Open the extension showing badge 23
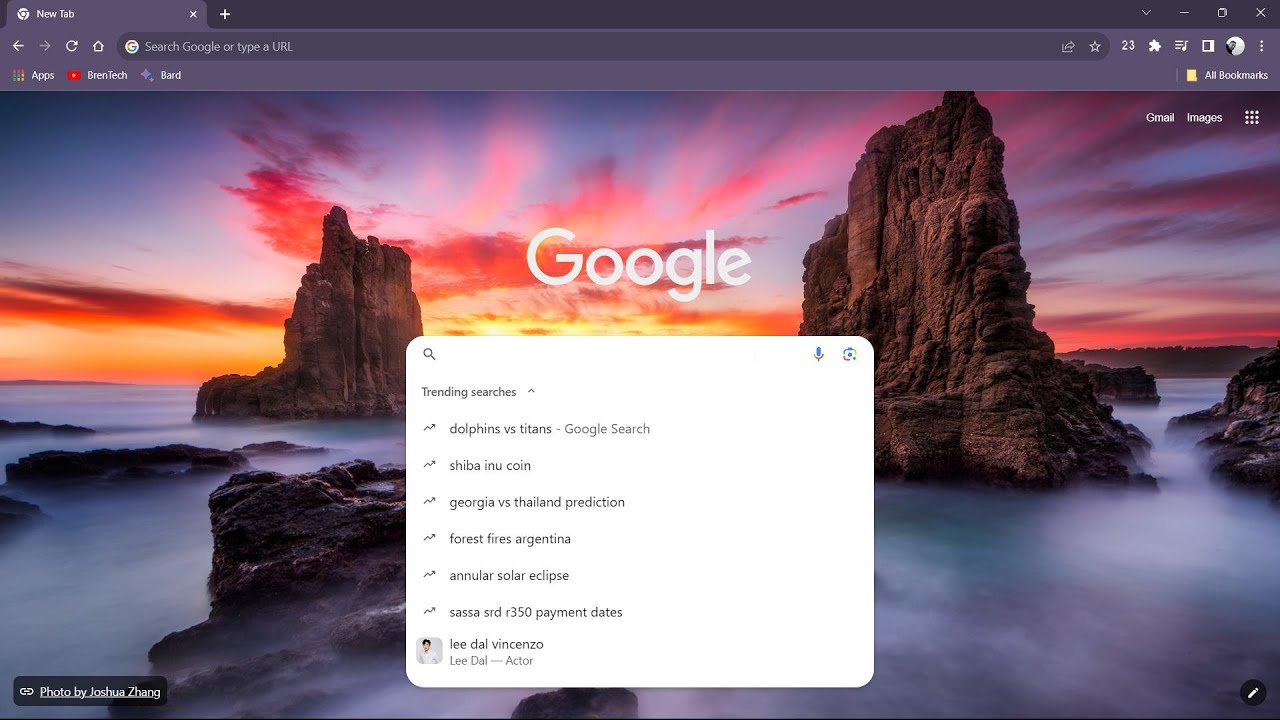Viewport: 1280px width, 720px height. pos(1128,46)
